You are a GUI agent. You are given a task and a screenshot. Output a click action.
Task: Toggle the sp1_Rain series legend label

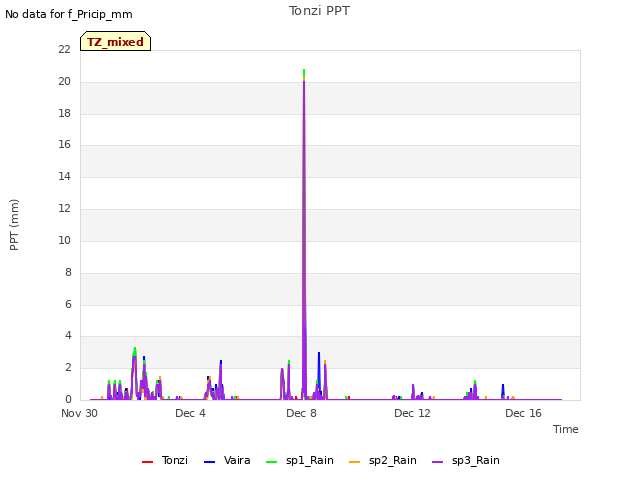point(310,460)
